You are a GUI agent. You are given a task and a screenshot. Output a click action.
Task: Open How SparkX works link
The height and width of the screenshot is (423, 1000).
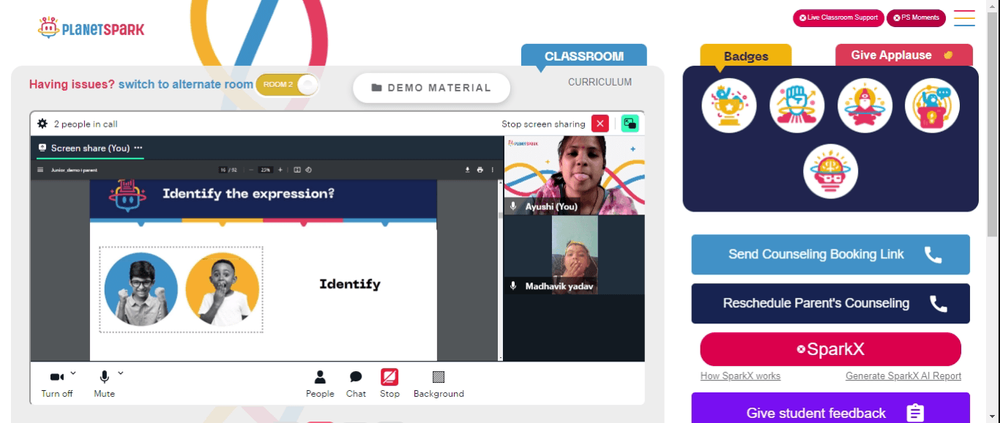point(740,376)
